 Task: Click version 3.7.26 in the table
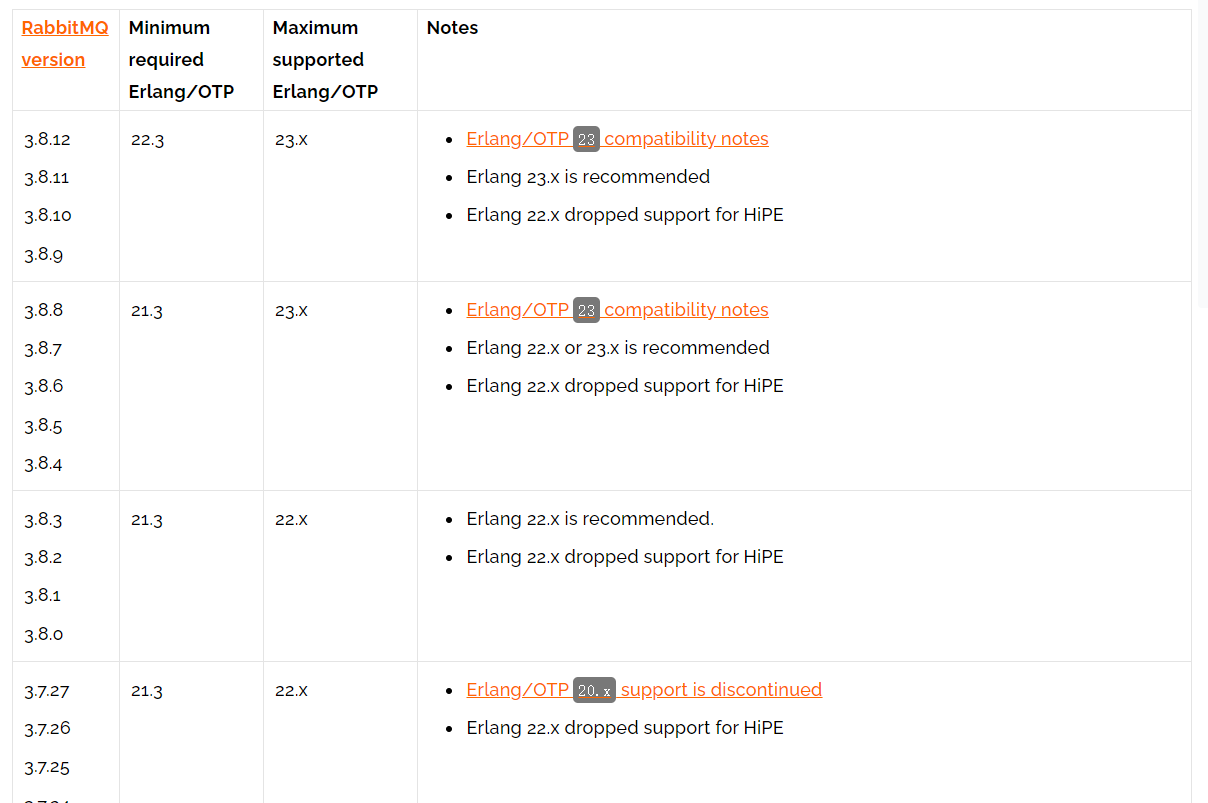47,728
